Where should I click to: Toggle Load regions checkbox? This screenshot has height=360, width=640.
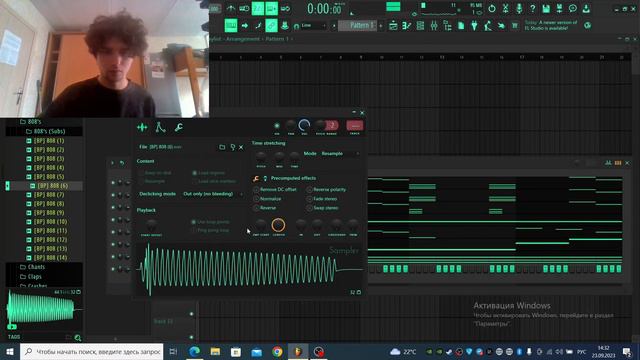194,173
